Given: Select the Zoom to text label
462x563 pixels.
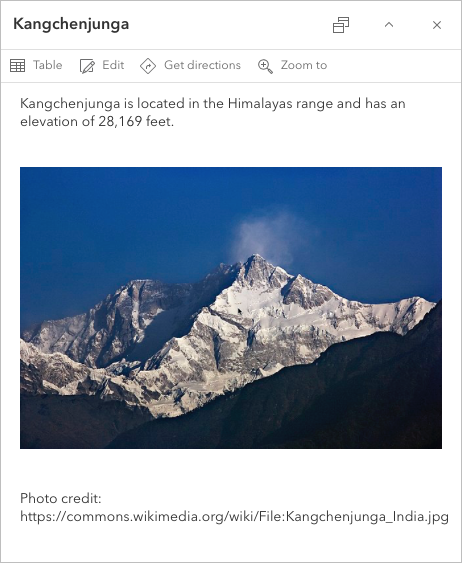Looking at the screenshot, I should click(304, 65).
